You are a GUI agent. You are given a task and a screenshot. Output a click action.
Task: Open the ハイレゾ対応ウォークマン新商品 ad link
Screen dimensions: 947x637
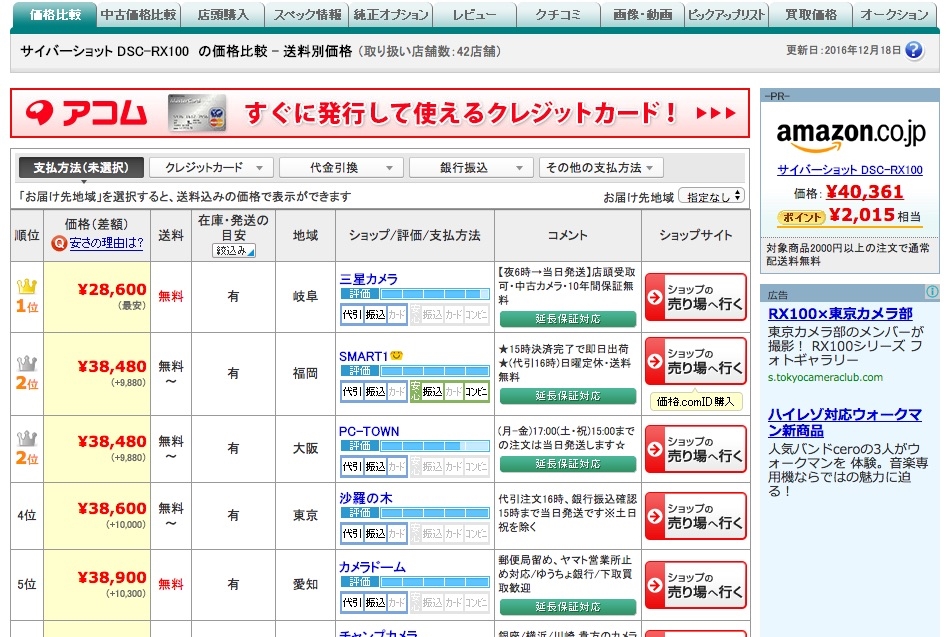pyautogui.click(x=844, y=422)
